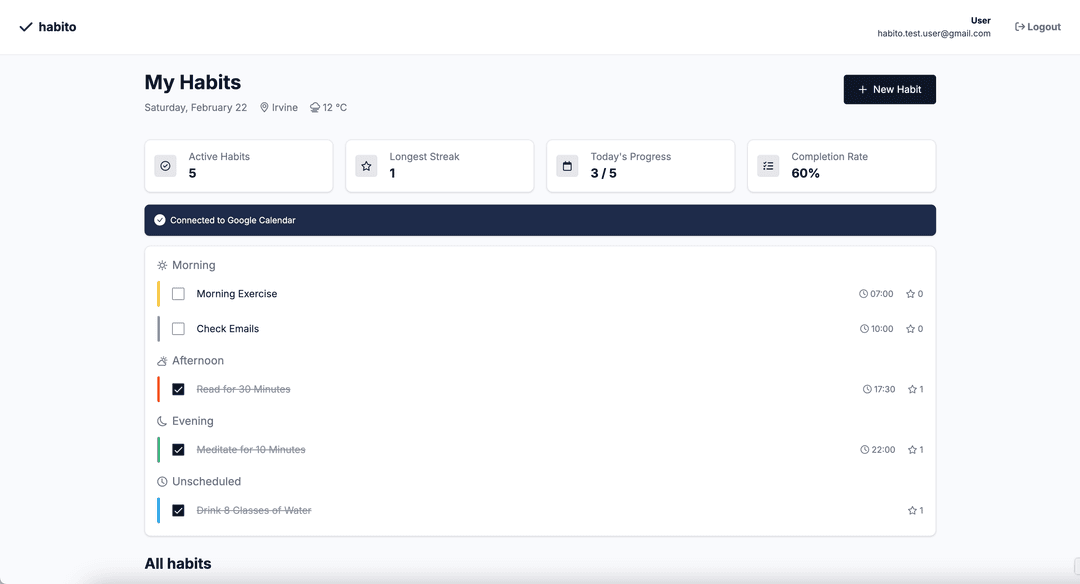
Task: Click the clock icon beside Morning Exercise time
Action: (x=864, y=294)
